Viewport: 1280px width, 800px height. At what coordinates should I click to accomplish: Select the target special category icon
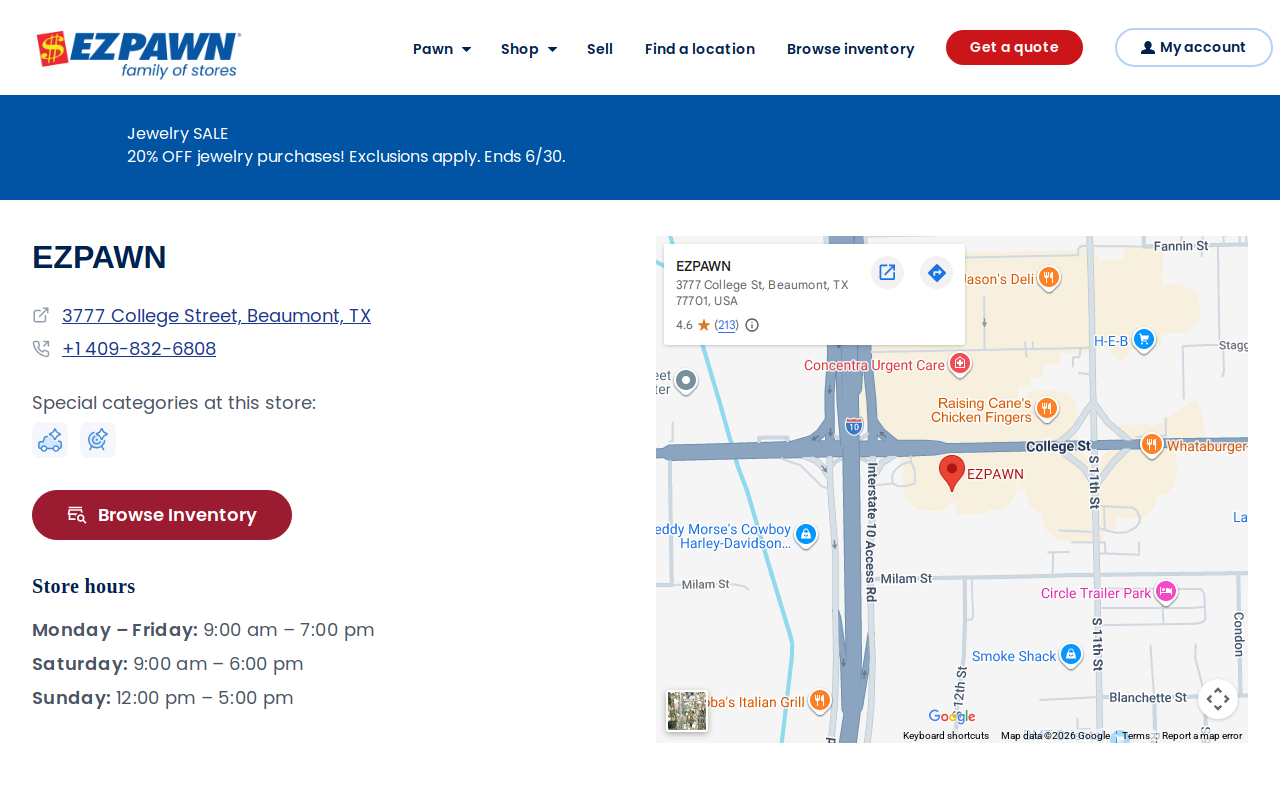pos(98,440)
